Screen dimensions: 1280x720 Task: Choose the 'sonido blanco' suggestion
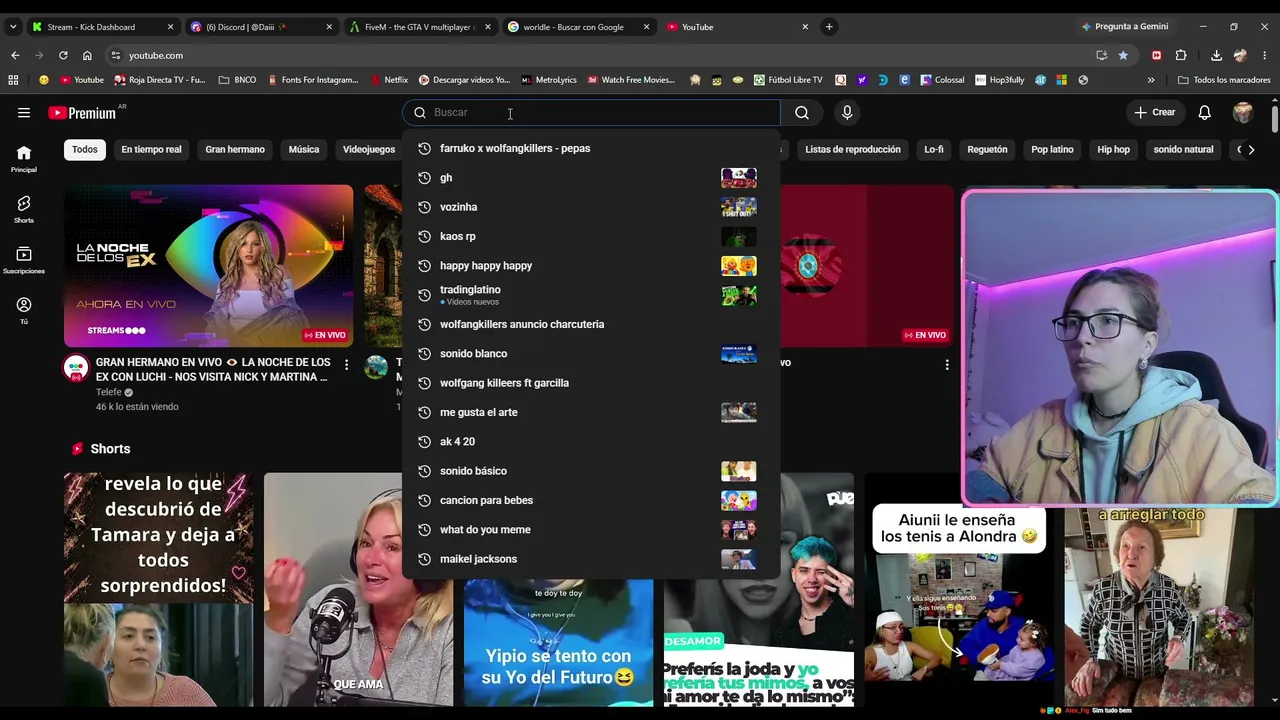591,354
